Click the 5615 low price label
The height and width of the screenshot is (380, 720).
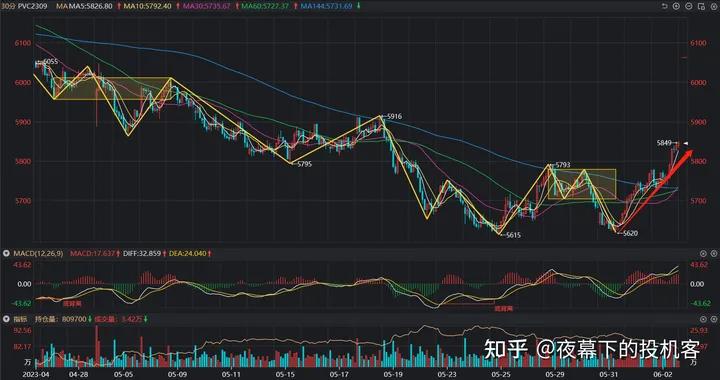point(513,235)
